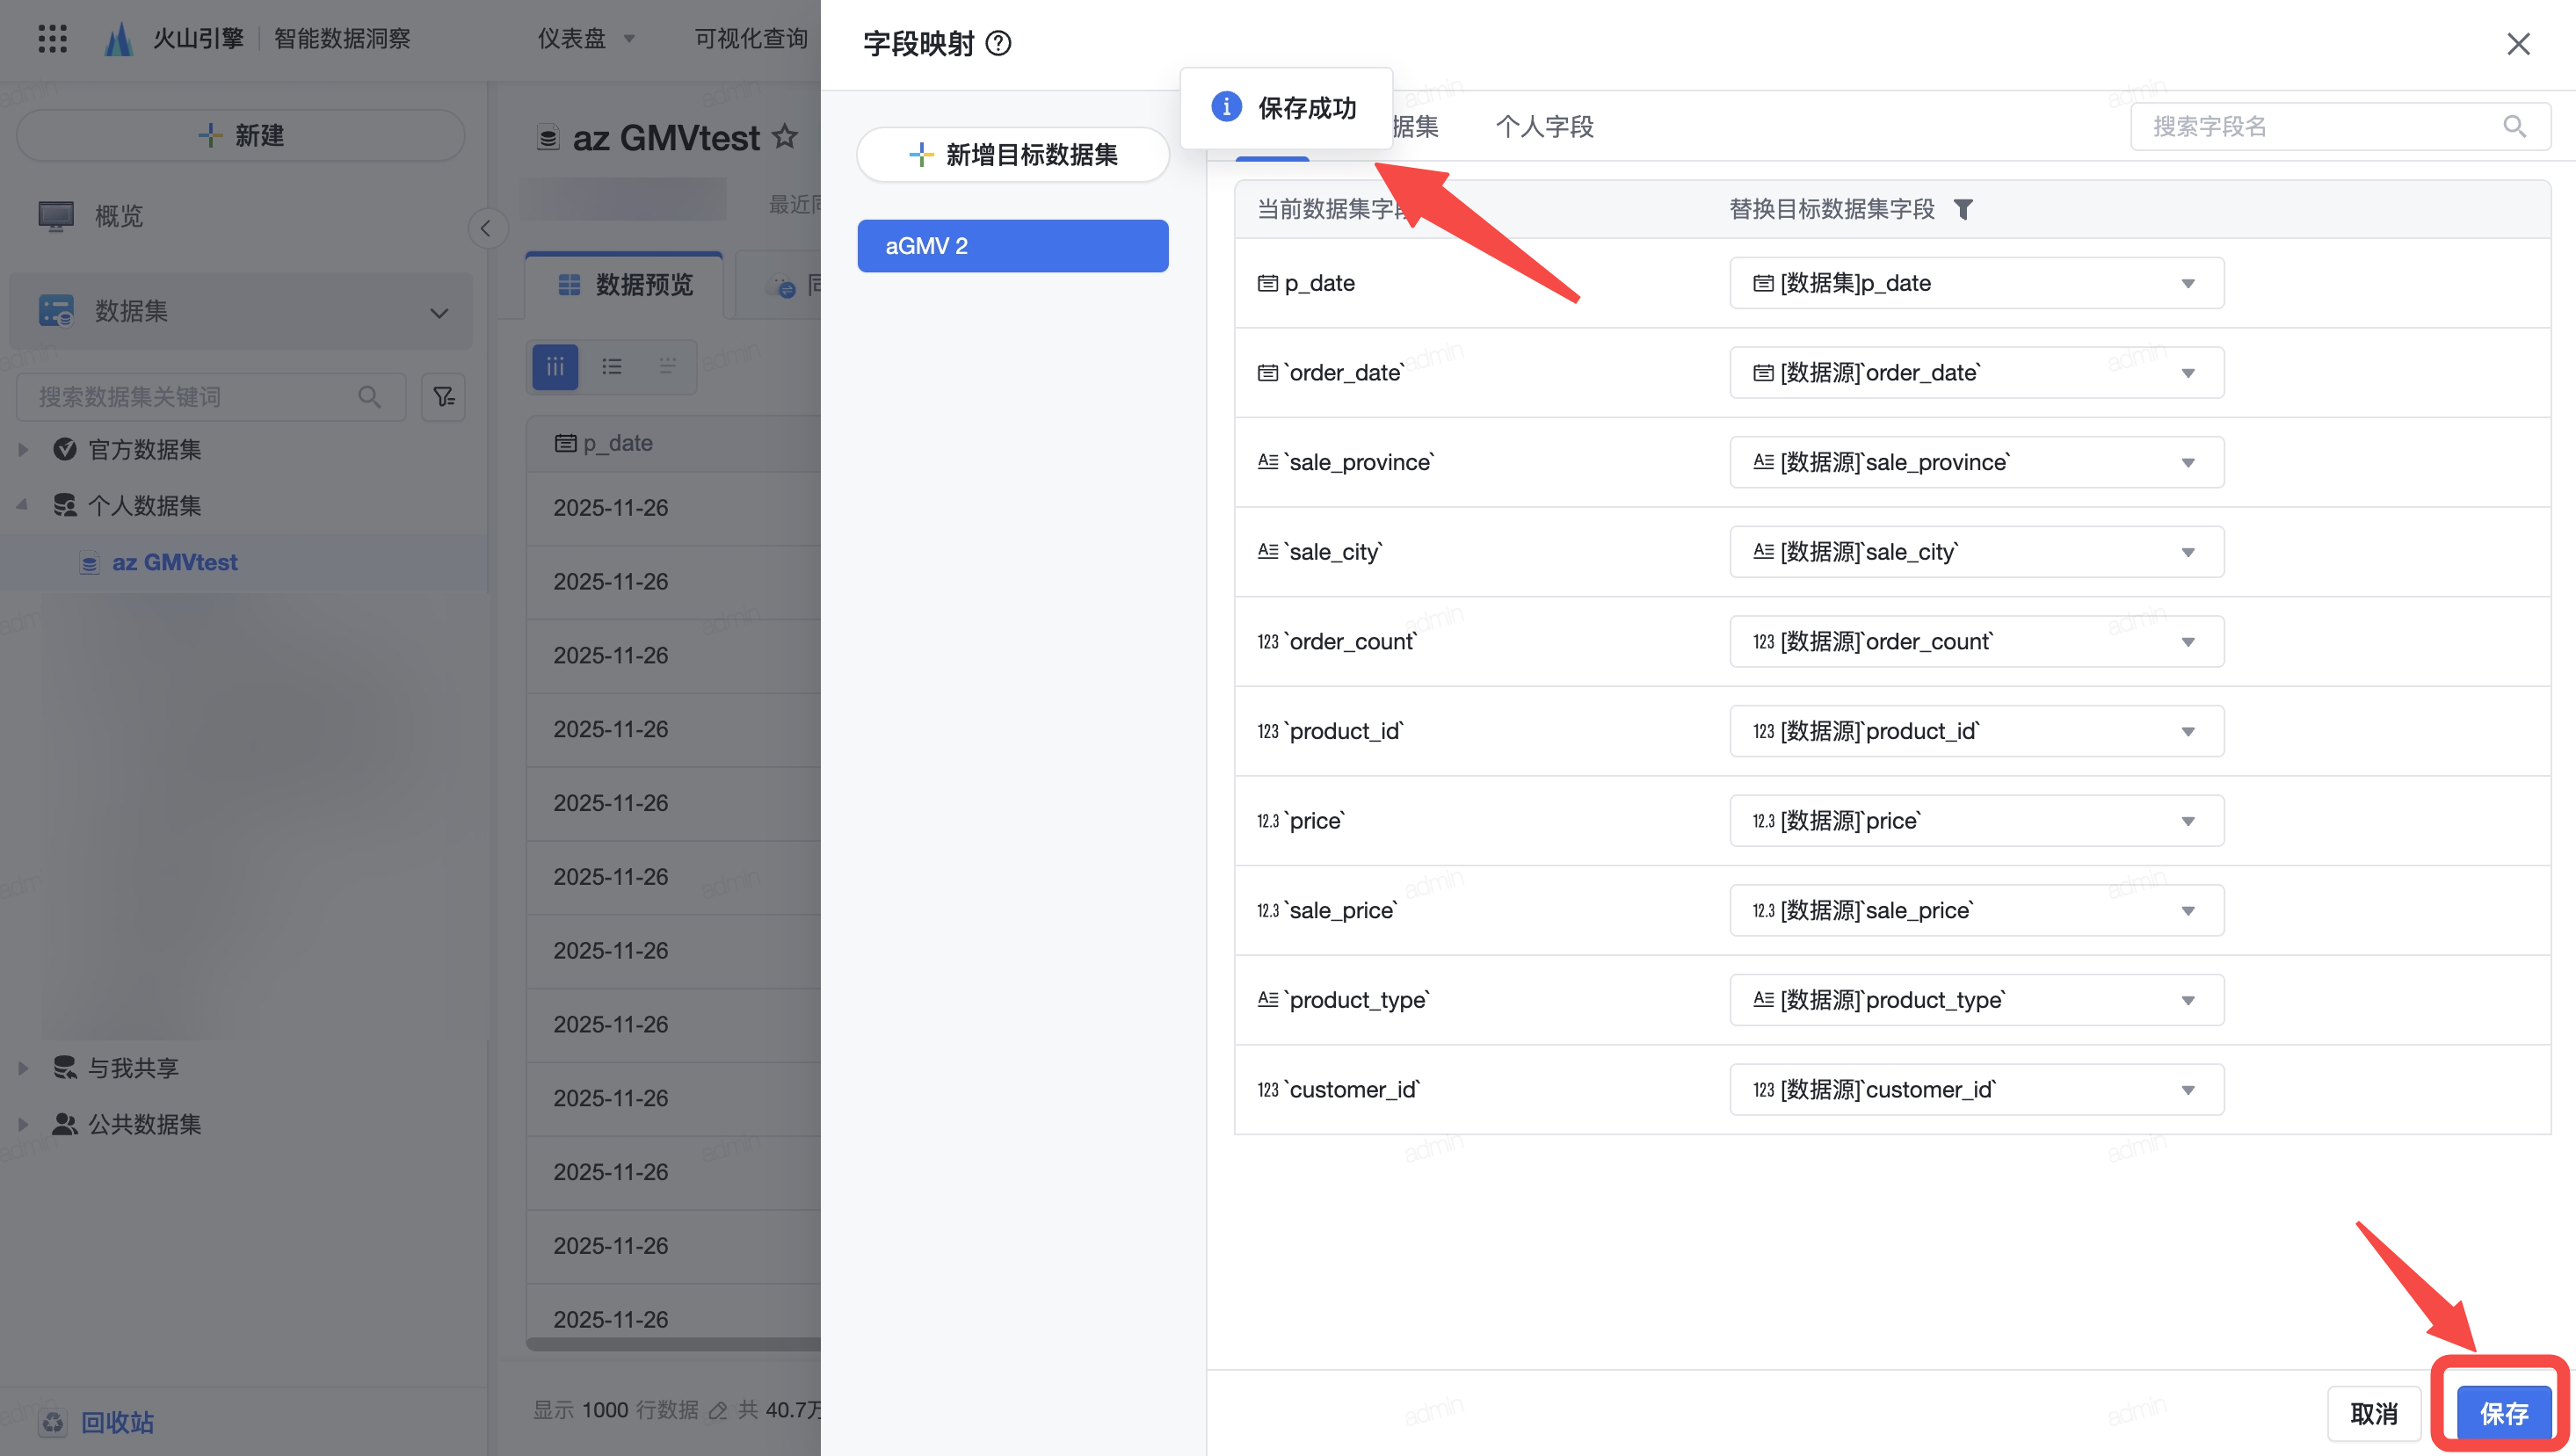The width and height of the screenshot is (2576, 1456).
Task: Collapse the sidebar with arrow handle
Action: pyautogui.click(x=486, y=228)
